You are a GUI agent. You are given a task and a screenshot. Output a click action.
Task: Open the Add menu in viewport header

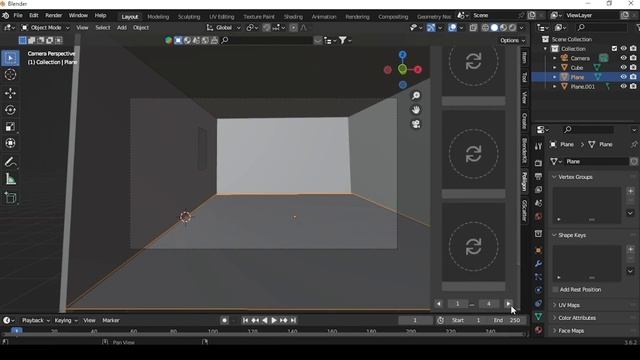coord(122,28)
